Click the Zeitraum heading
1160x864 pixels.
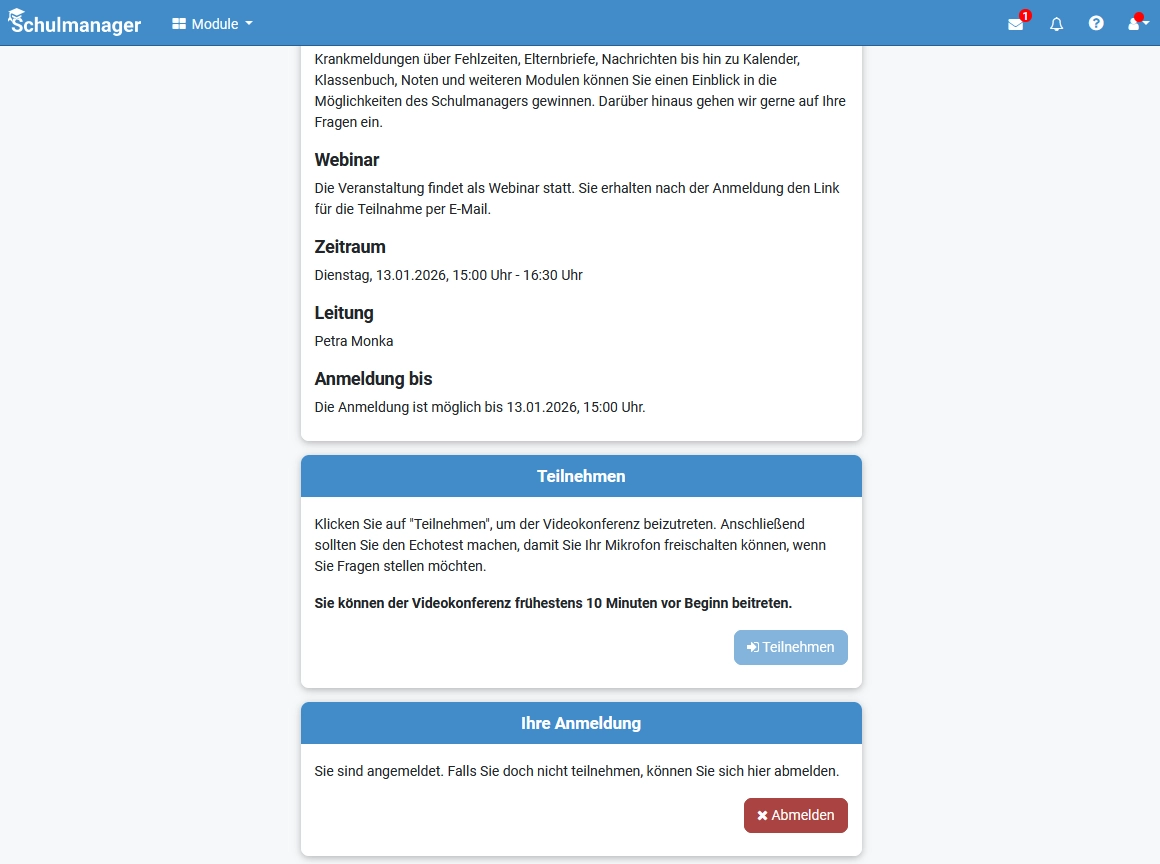[350, 247]
